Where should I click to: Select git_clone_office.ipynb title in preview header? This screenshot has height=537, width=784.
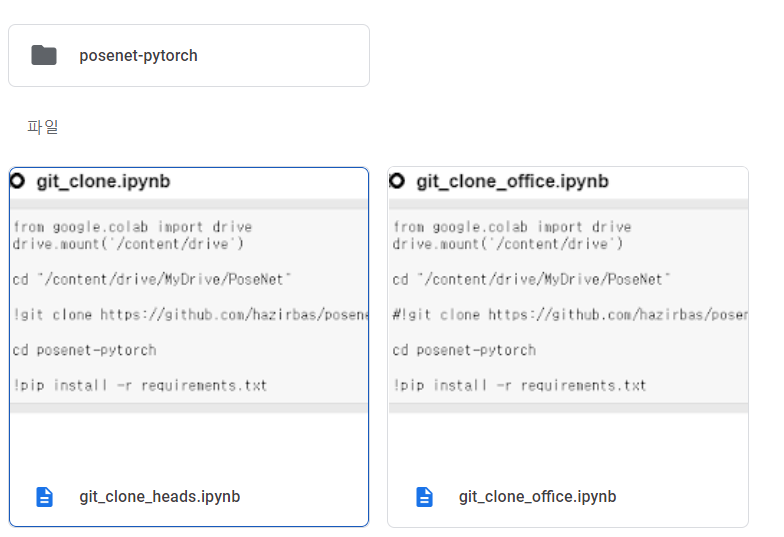coord(512,181)
